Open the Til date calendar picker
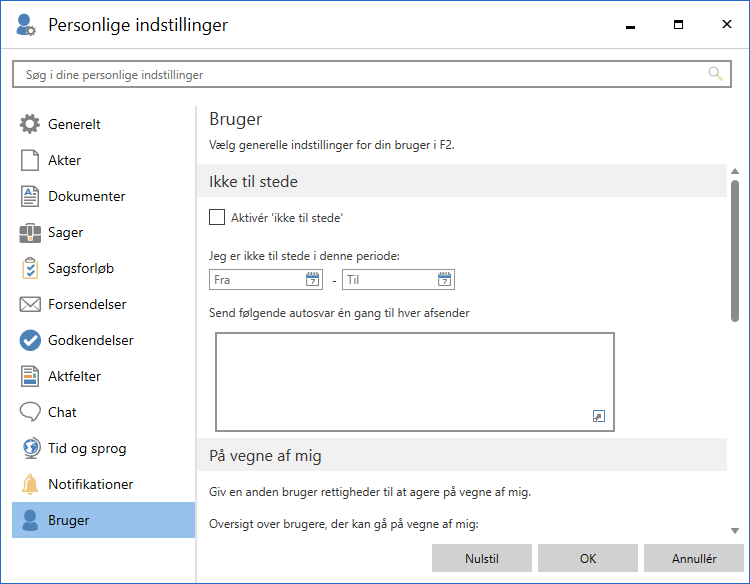The height and width of the screenshot is (584, 750). (445, 280)
